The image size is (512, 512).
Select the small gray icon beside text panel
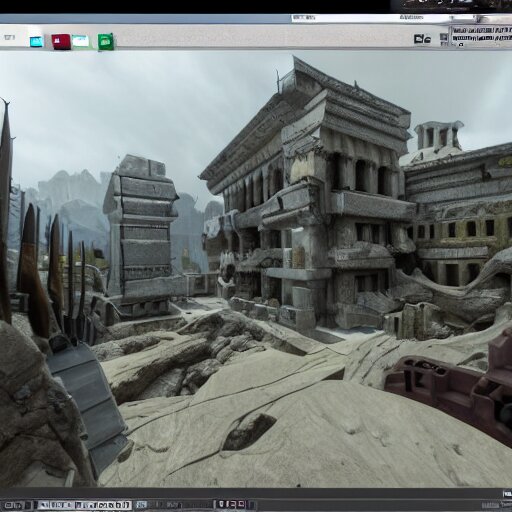tap(444, 38)
